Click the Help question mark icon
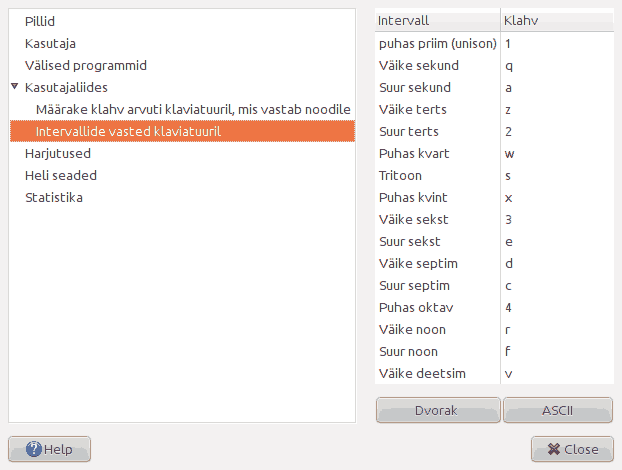This screenshot has height=470, width=622. pyautogui.click(x=33, y=449)
